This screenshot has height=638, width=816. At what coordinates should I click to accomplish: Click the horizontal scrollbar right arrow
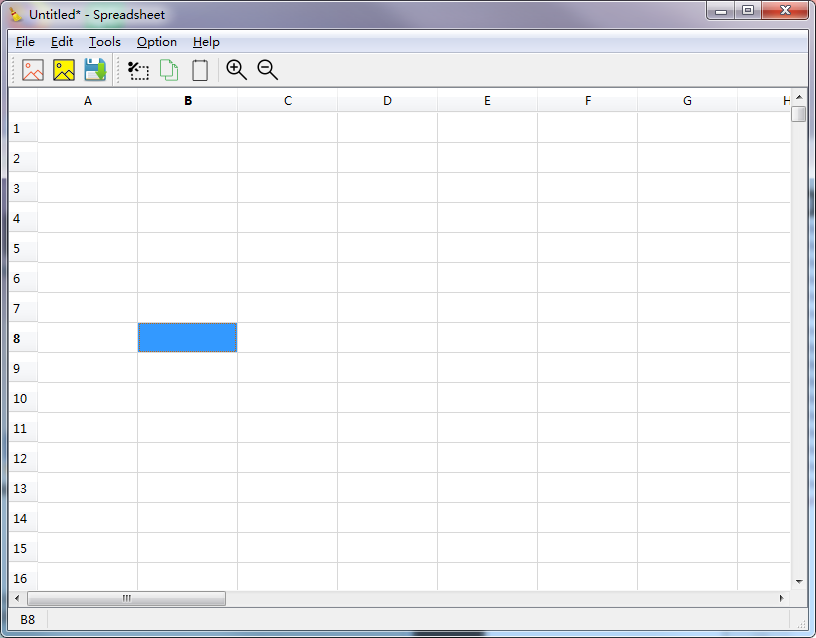pyautogui.click(x=782, y=598)
